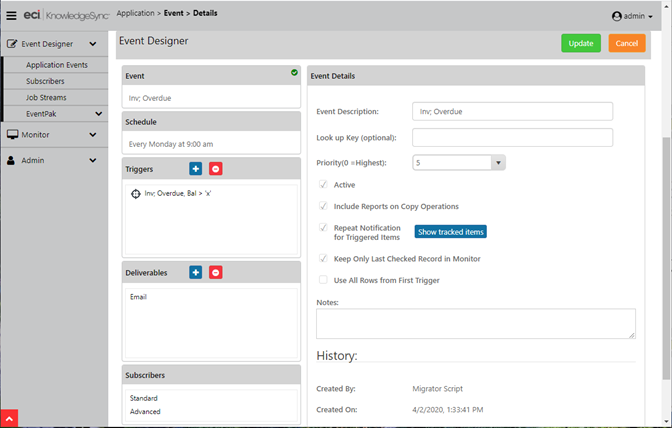
Task: Click the 4/2/2020, 1:33:41 PM timestamp
Action: (448, 410)
